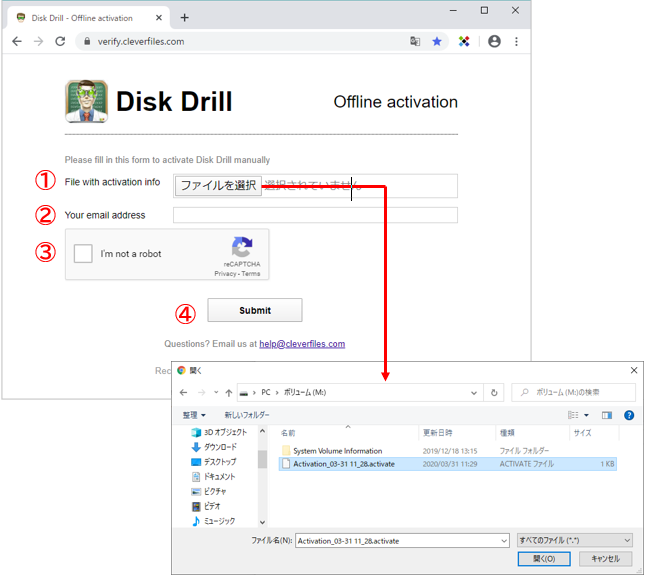The width and height of the screenshot is (648, 577).
Task: Open the reCAPTCHA Privacy link
Action: [225, 274]
